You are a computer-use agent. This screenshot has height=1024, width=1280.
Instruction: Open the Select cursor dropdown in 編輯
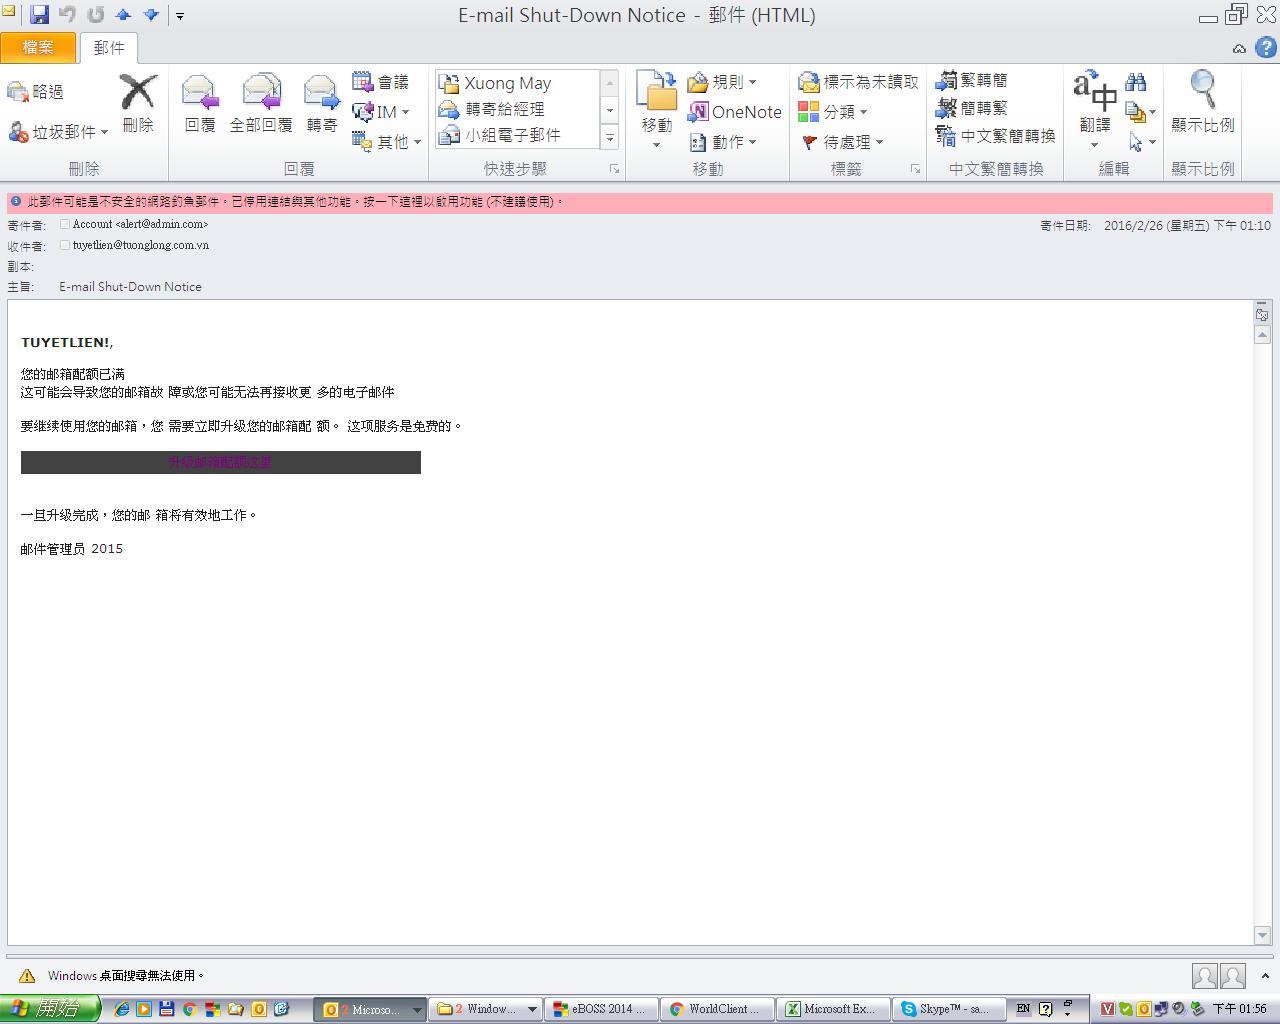pos(1140,142)
